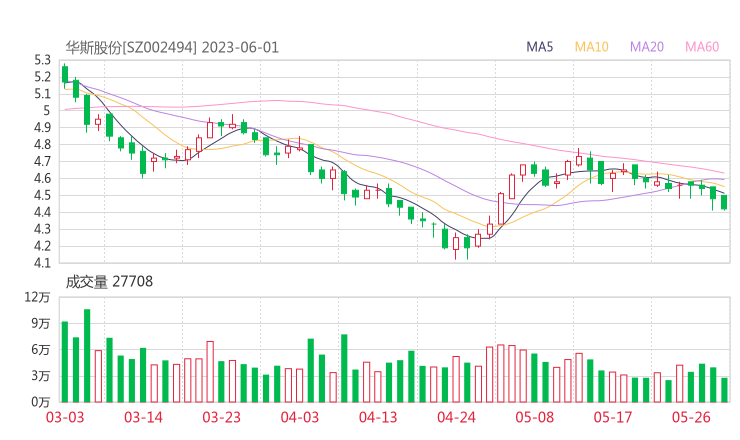Image resolution: width=740 pixels, height=440 pixels.
Task: Click the first green candlestick near 5.2
Action: pyautogui.click(x=65, y=75)
